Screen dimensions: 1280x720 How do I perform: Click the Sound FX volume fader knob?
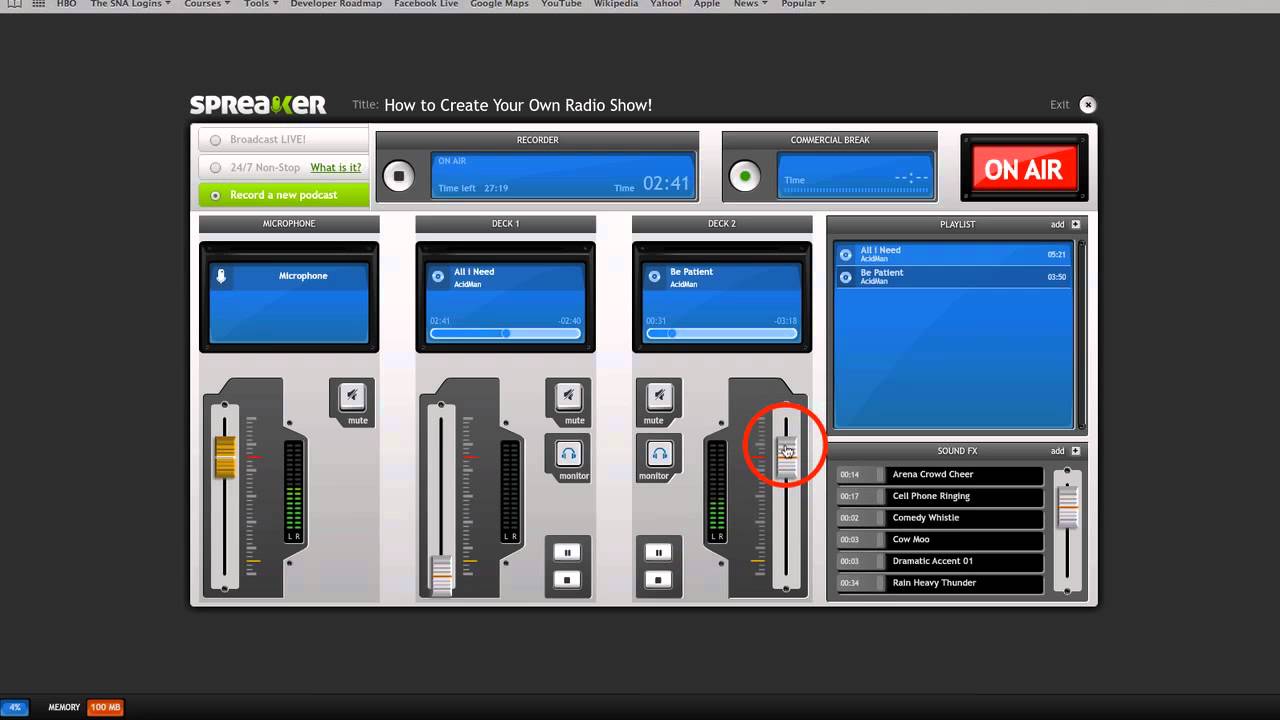1068,508
